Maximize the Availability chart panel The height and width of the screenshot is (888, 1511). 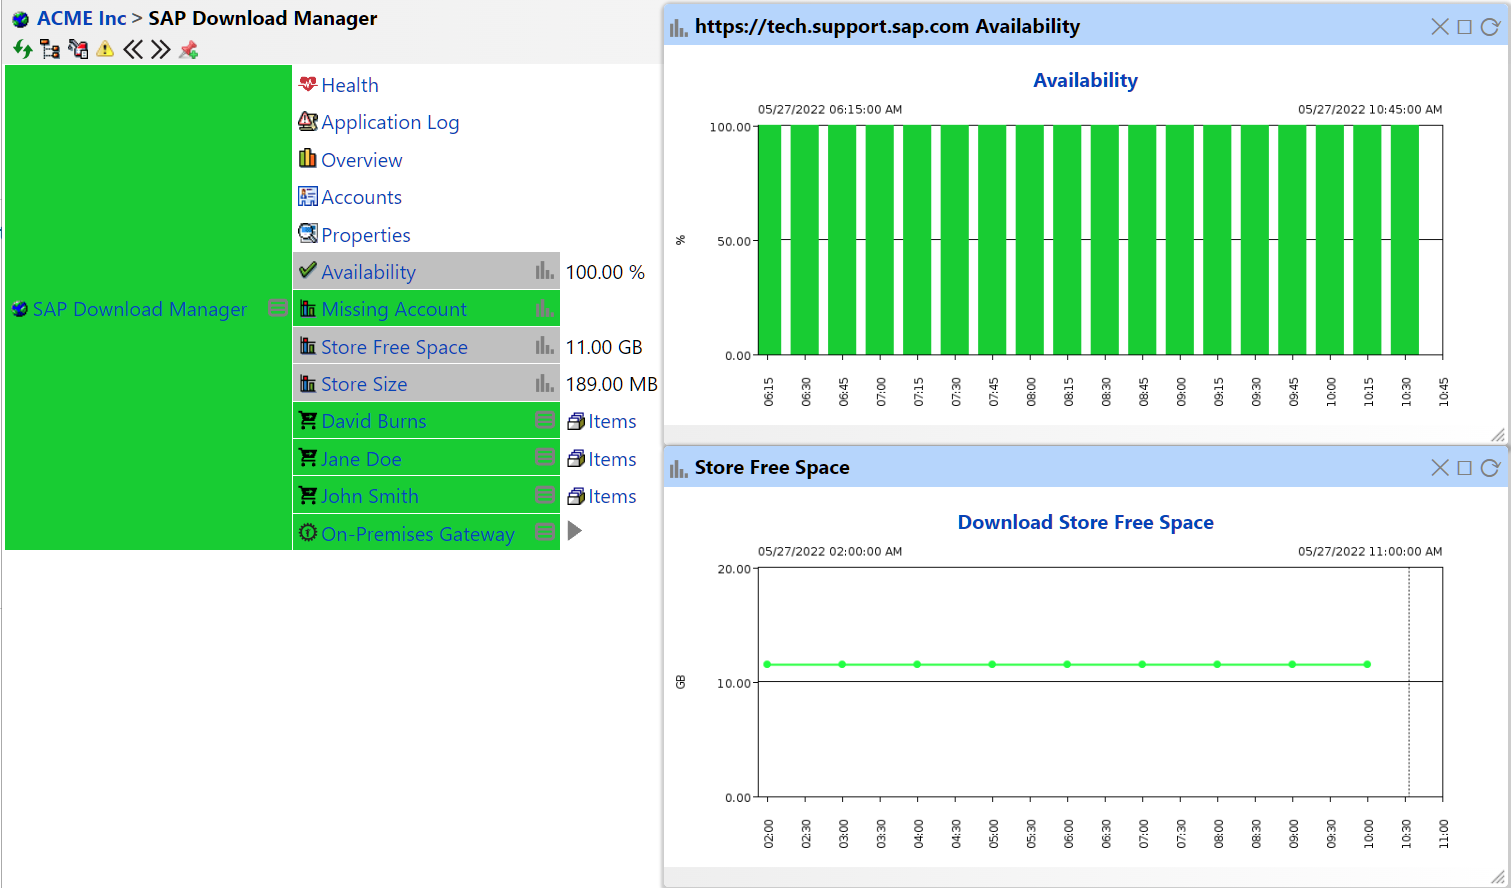1464,27
